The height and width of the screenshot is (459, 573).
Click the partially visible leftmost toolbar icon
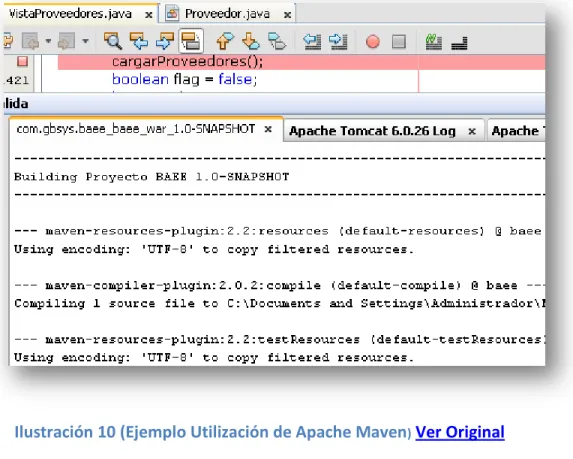(x=9, y=41)
